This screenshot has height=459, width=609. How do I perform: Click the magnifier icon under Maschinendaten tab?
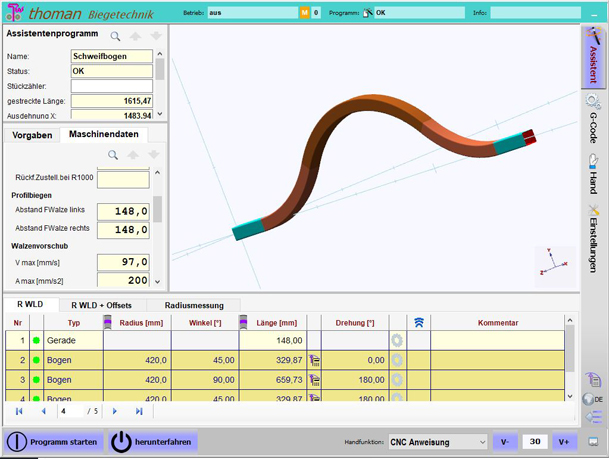point(114,155)
